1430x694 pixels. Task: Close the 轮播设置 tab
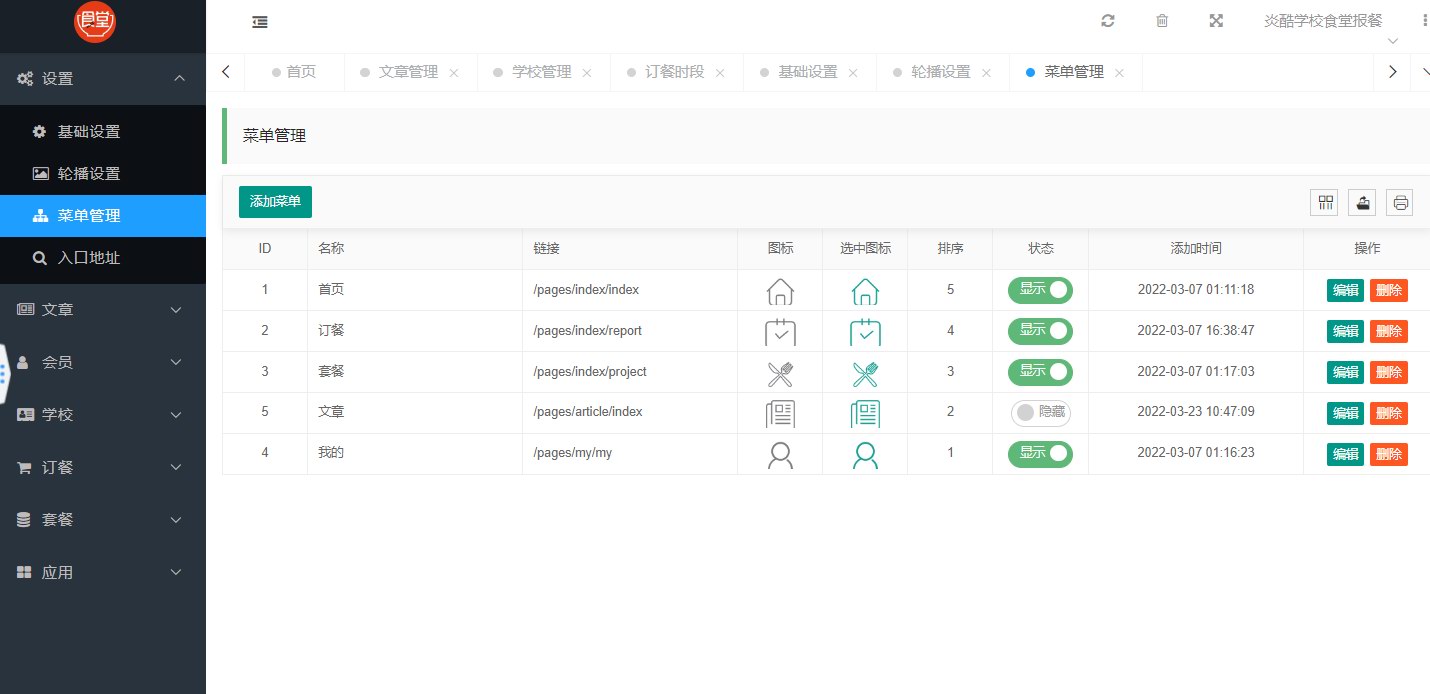click(985, 73)
